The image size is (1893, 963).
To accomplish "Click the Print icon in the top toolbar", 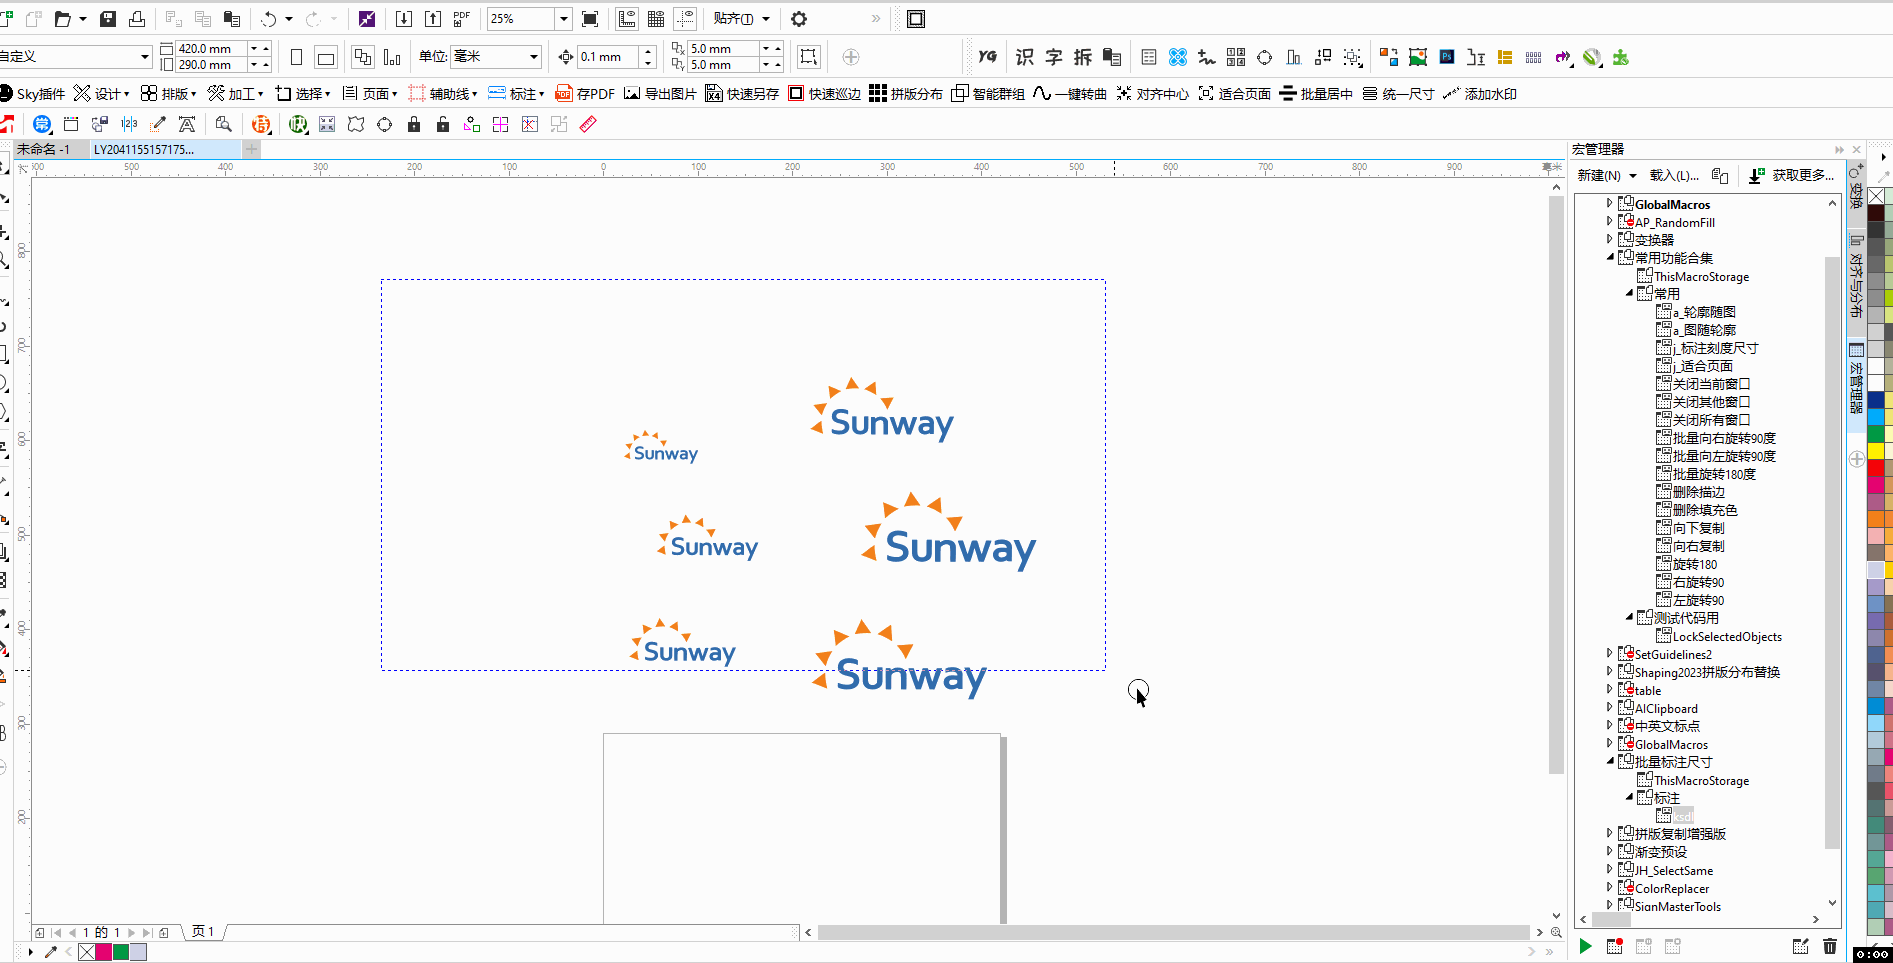I will coord(137,19).
